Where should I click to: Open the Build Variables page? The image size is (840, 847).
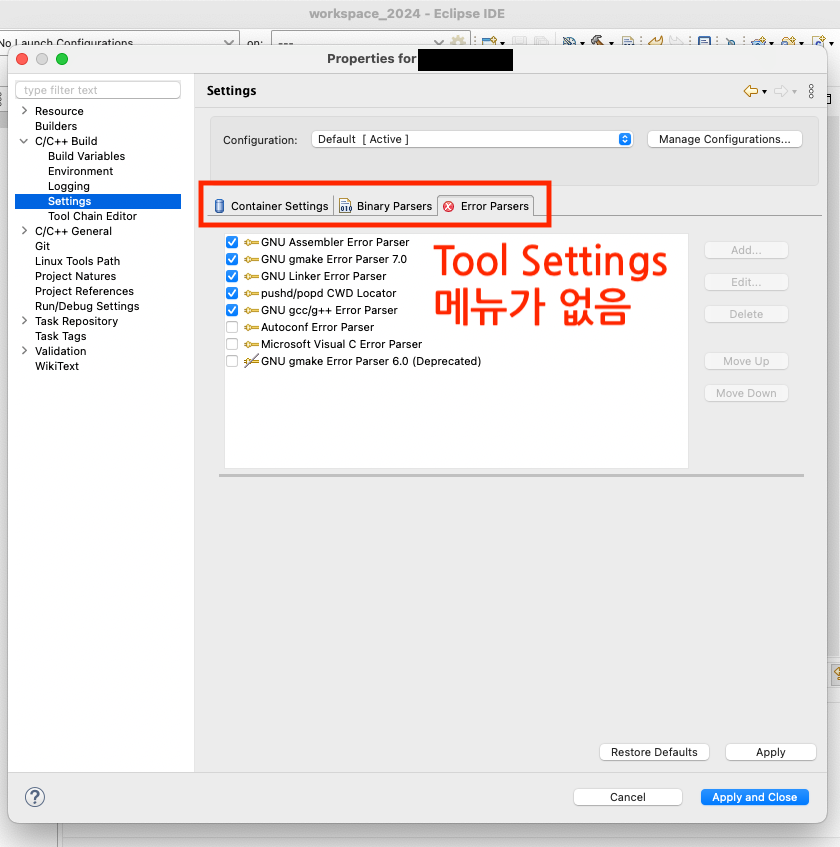coord(86,156)
